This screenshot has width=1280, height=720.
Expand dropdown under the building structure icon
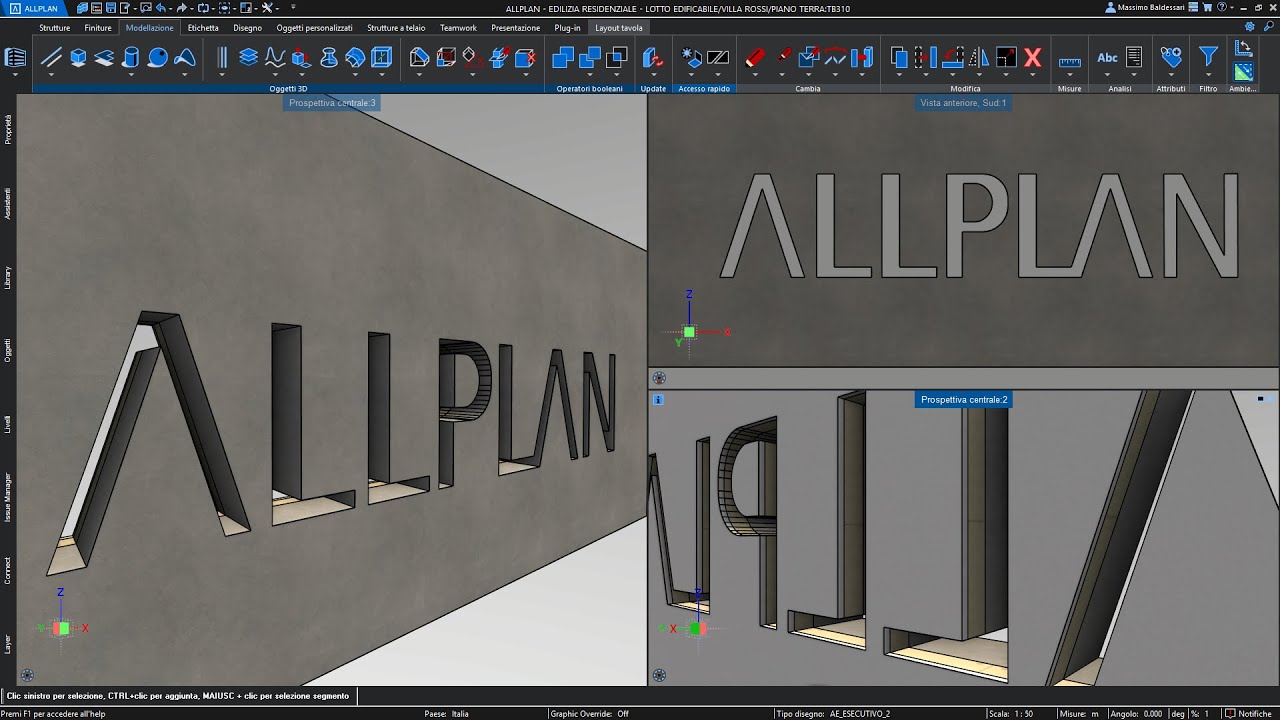(15, 74)
